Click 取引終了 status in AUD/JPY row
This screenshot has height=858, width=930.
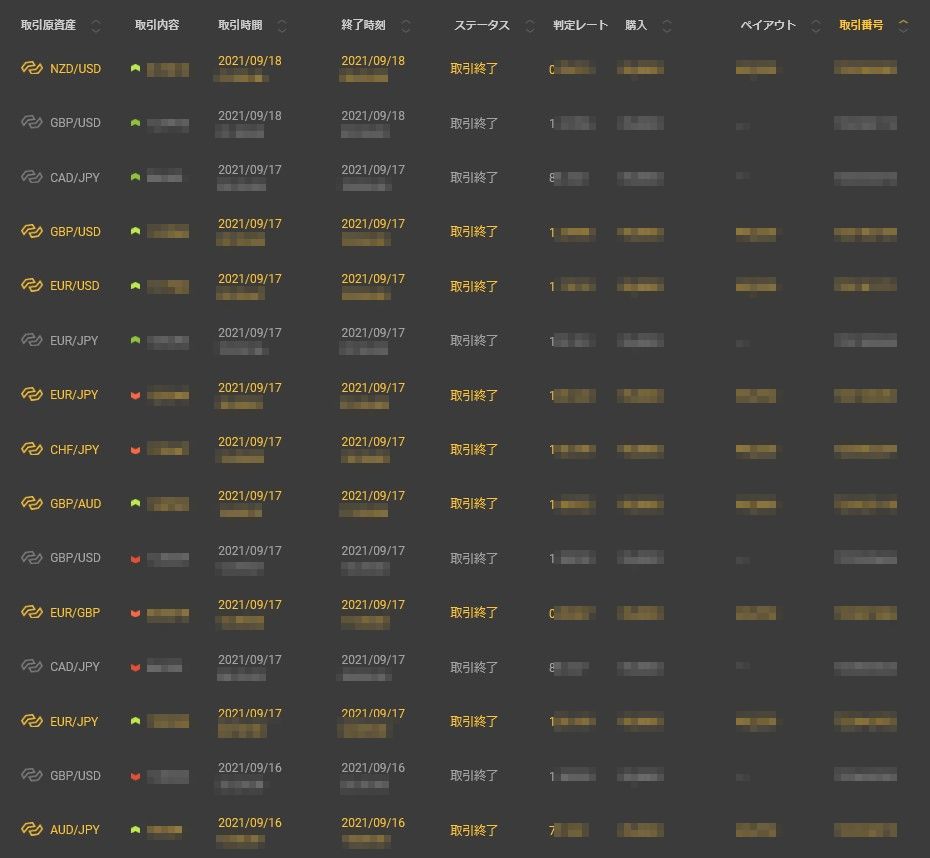point(474,830)
